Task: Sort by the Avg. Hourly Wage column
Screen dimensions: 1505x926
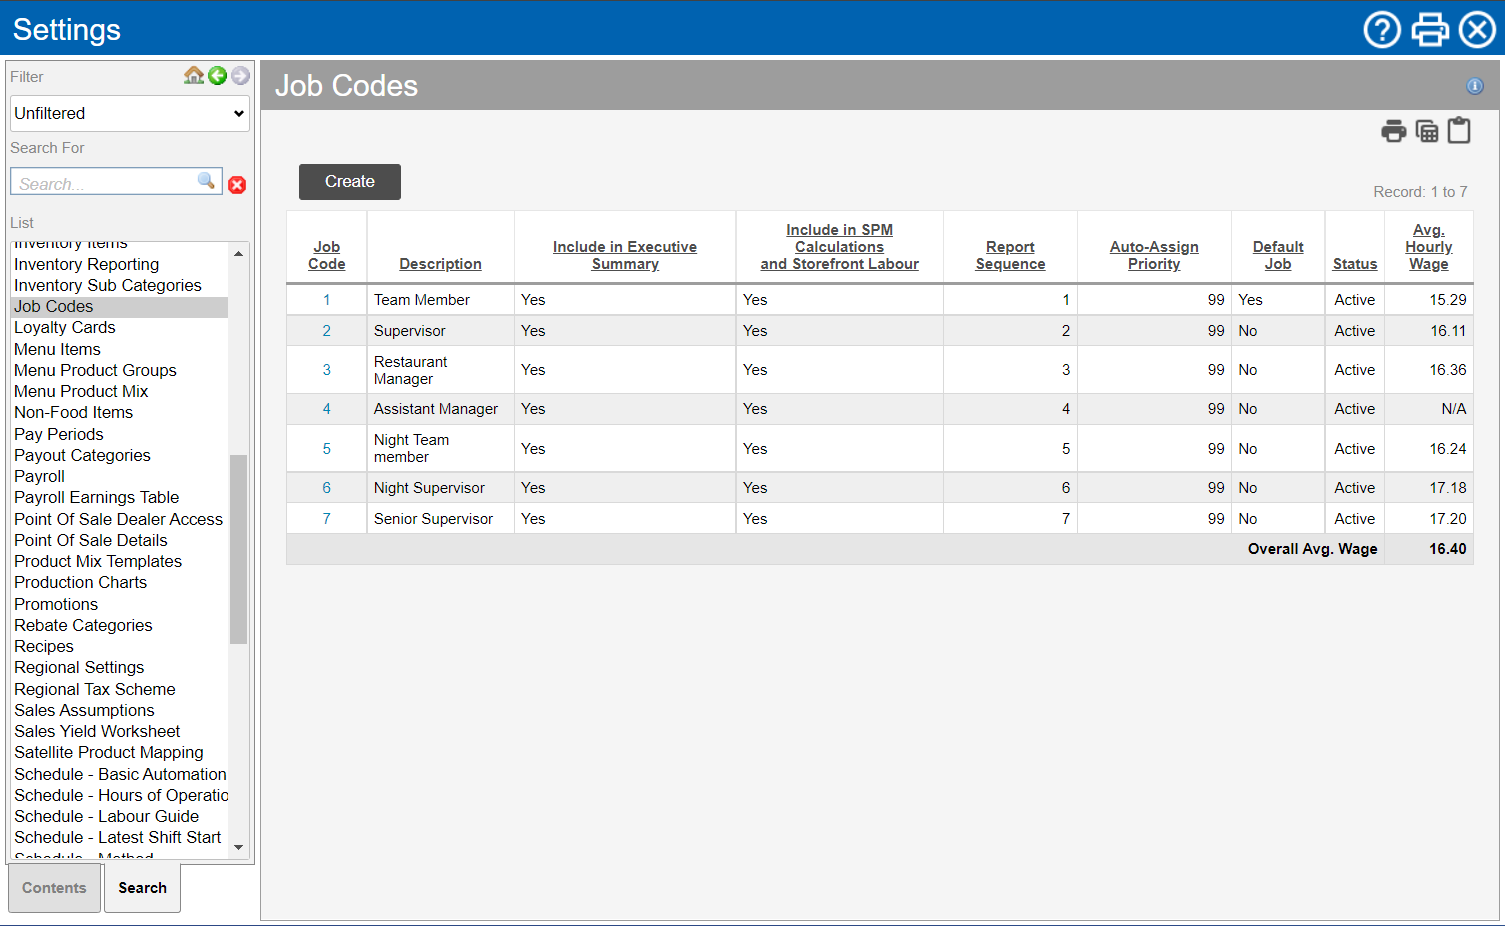Action: 1428,247
